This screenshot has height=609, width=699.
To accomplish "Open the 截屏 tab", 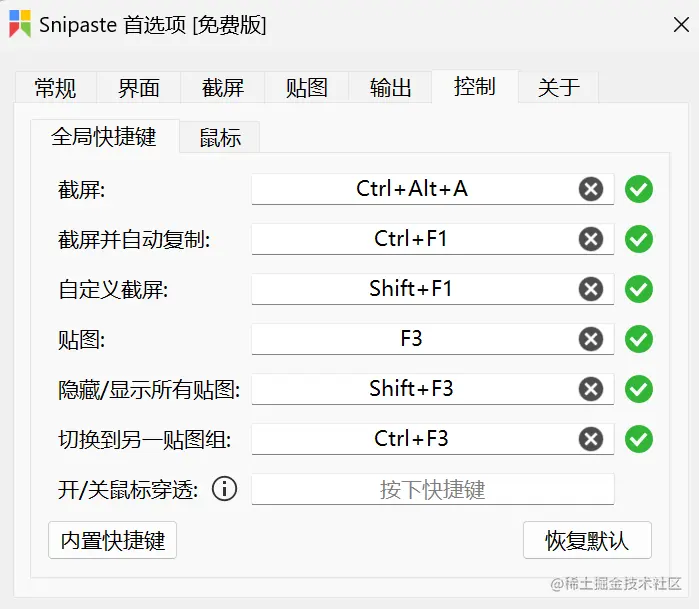I will pos(222,87).
